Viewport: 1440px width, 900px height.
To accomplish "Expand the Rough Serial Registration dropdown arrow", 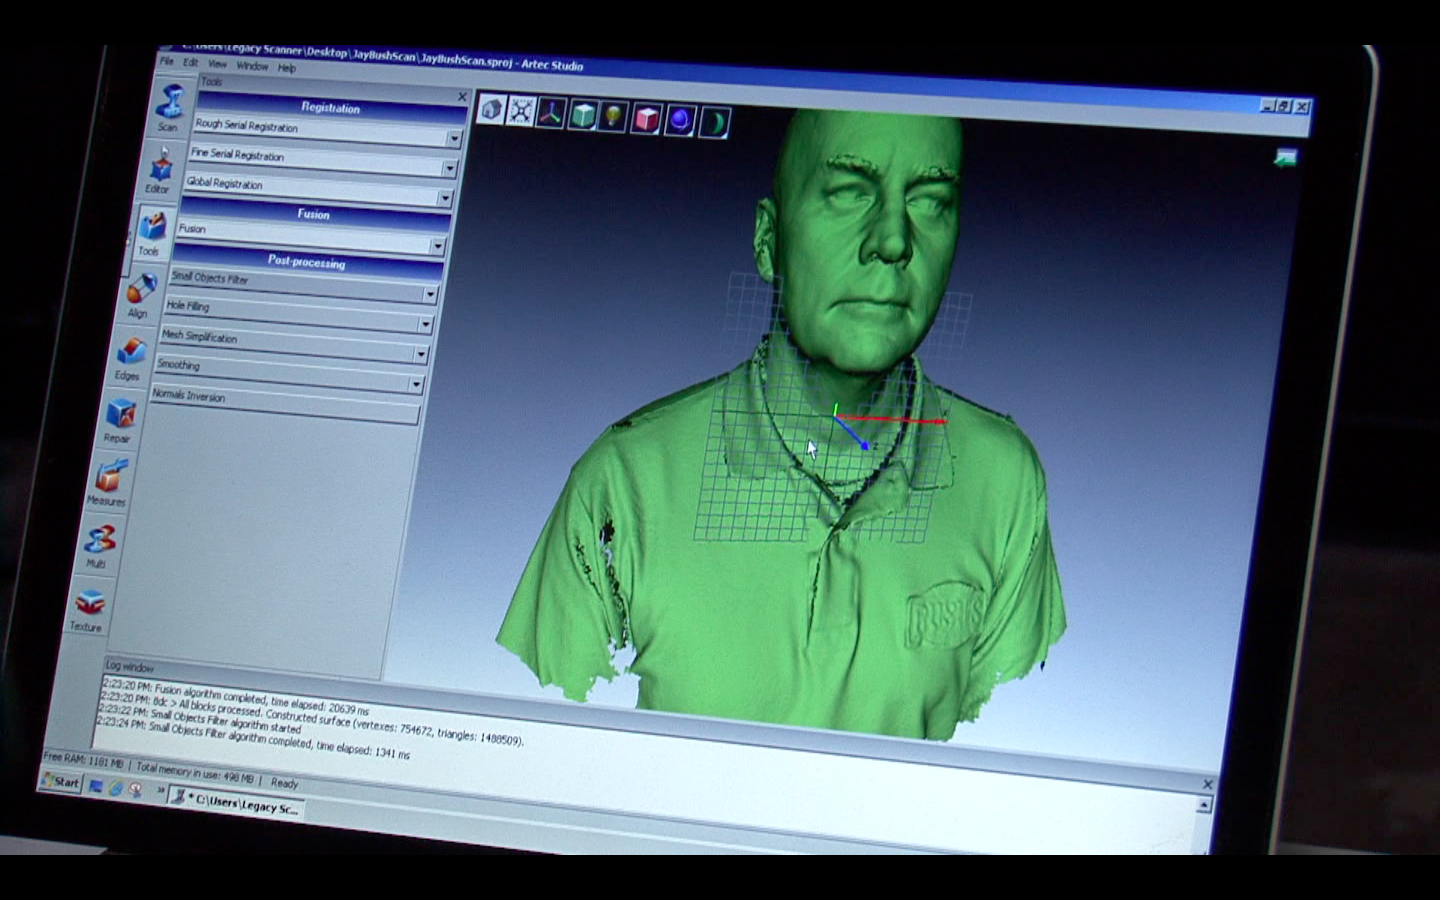I will (x=454, y=139).
